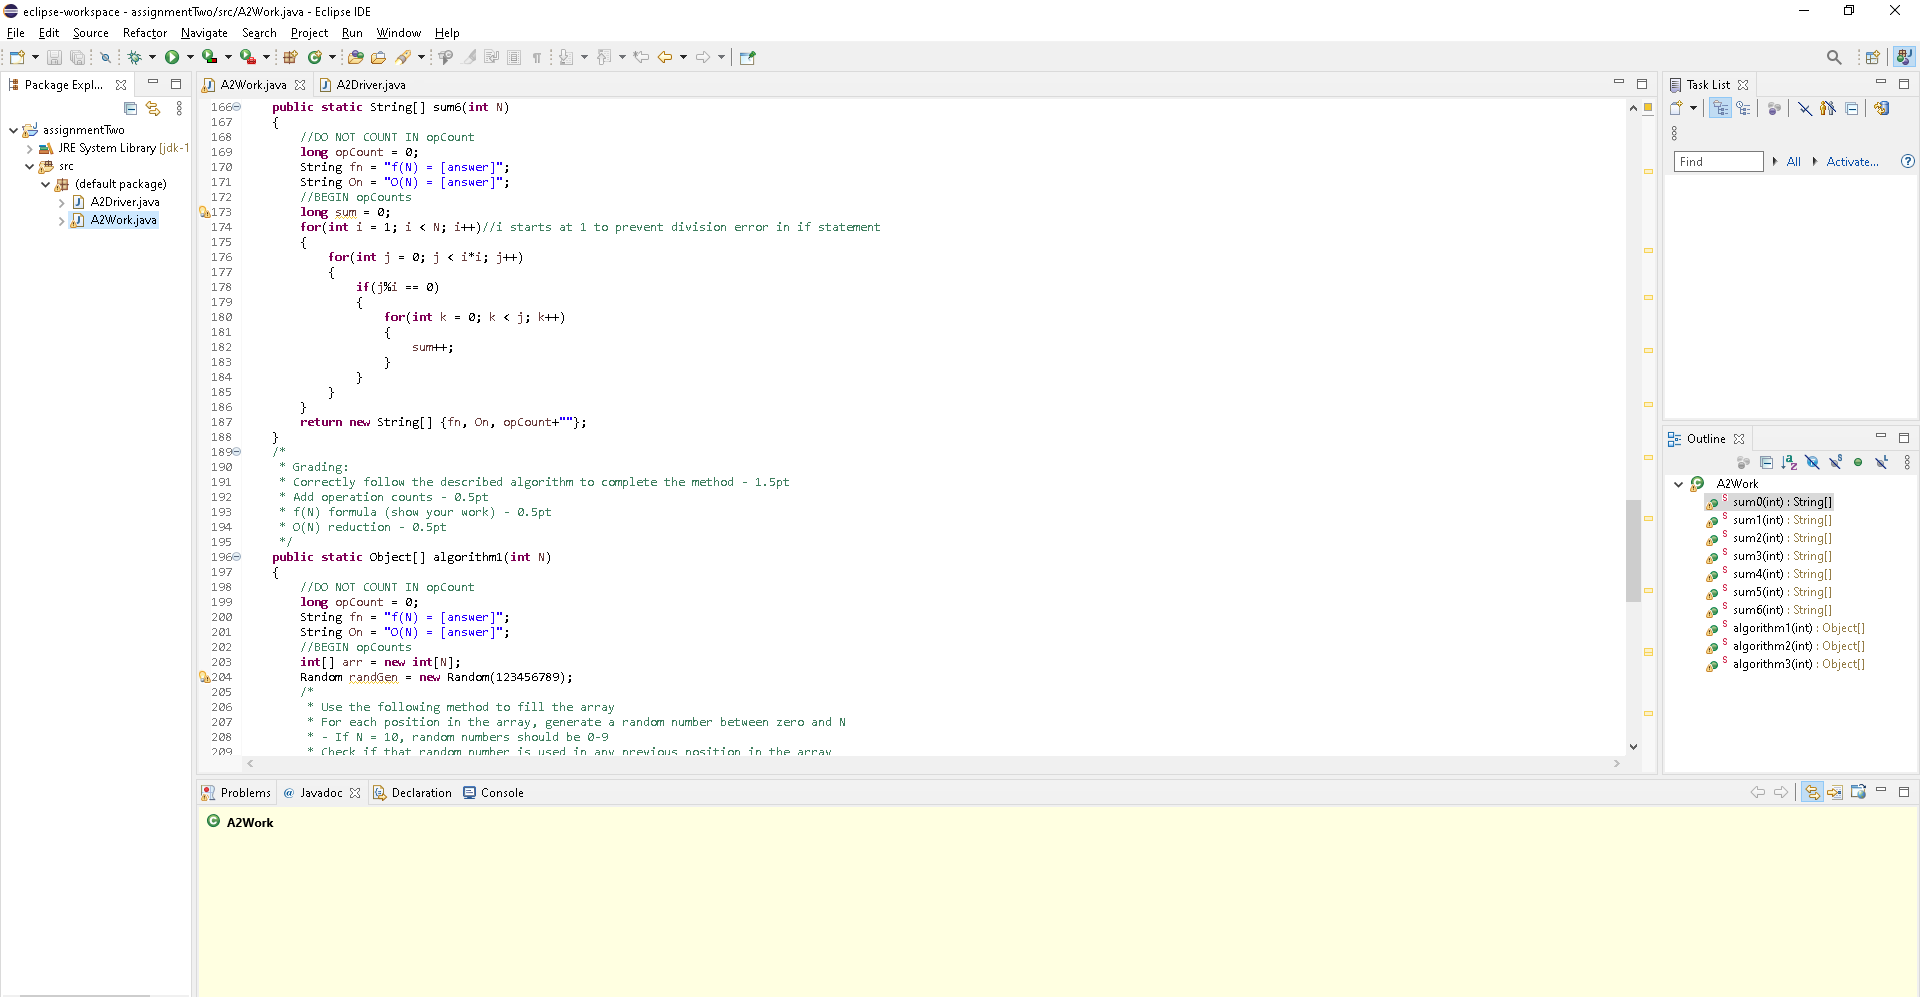The image size is (1920, 997).
Task: Click the Open Perspective icon
Action: click(x=1872, y=57)
